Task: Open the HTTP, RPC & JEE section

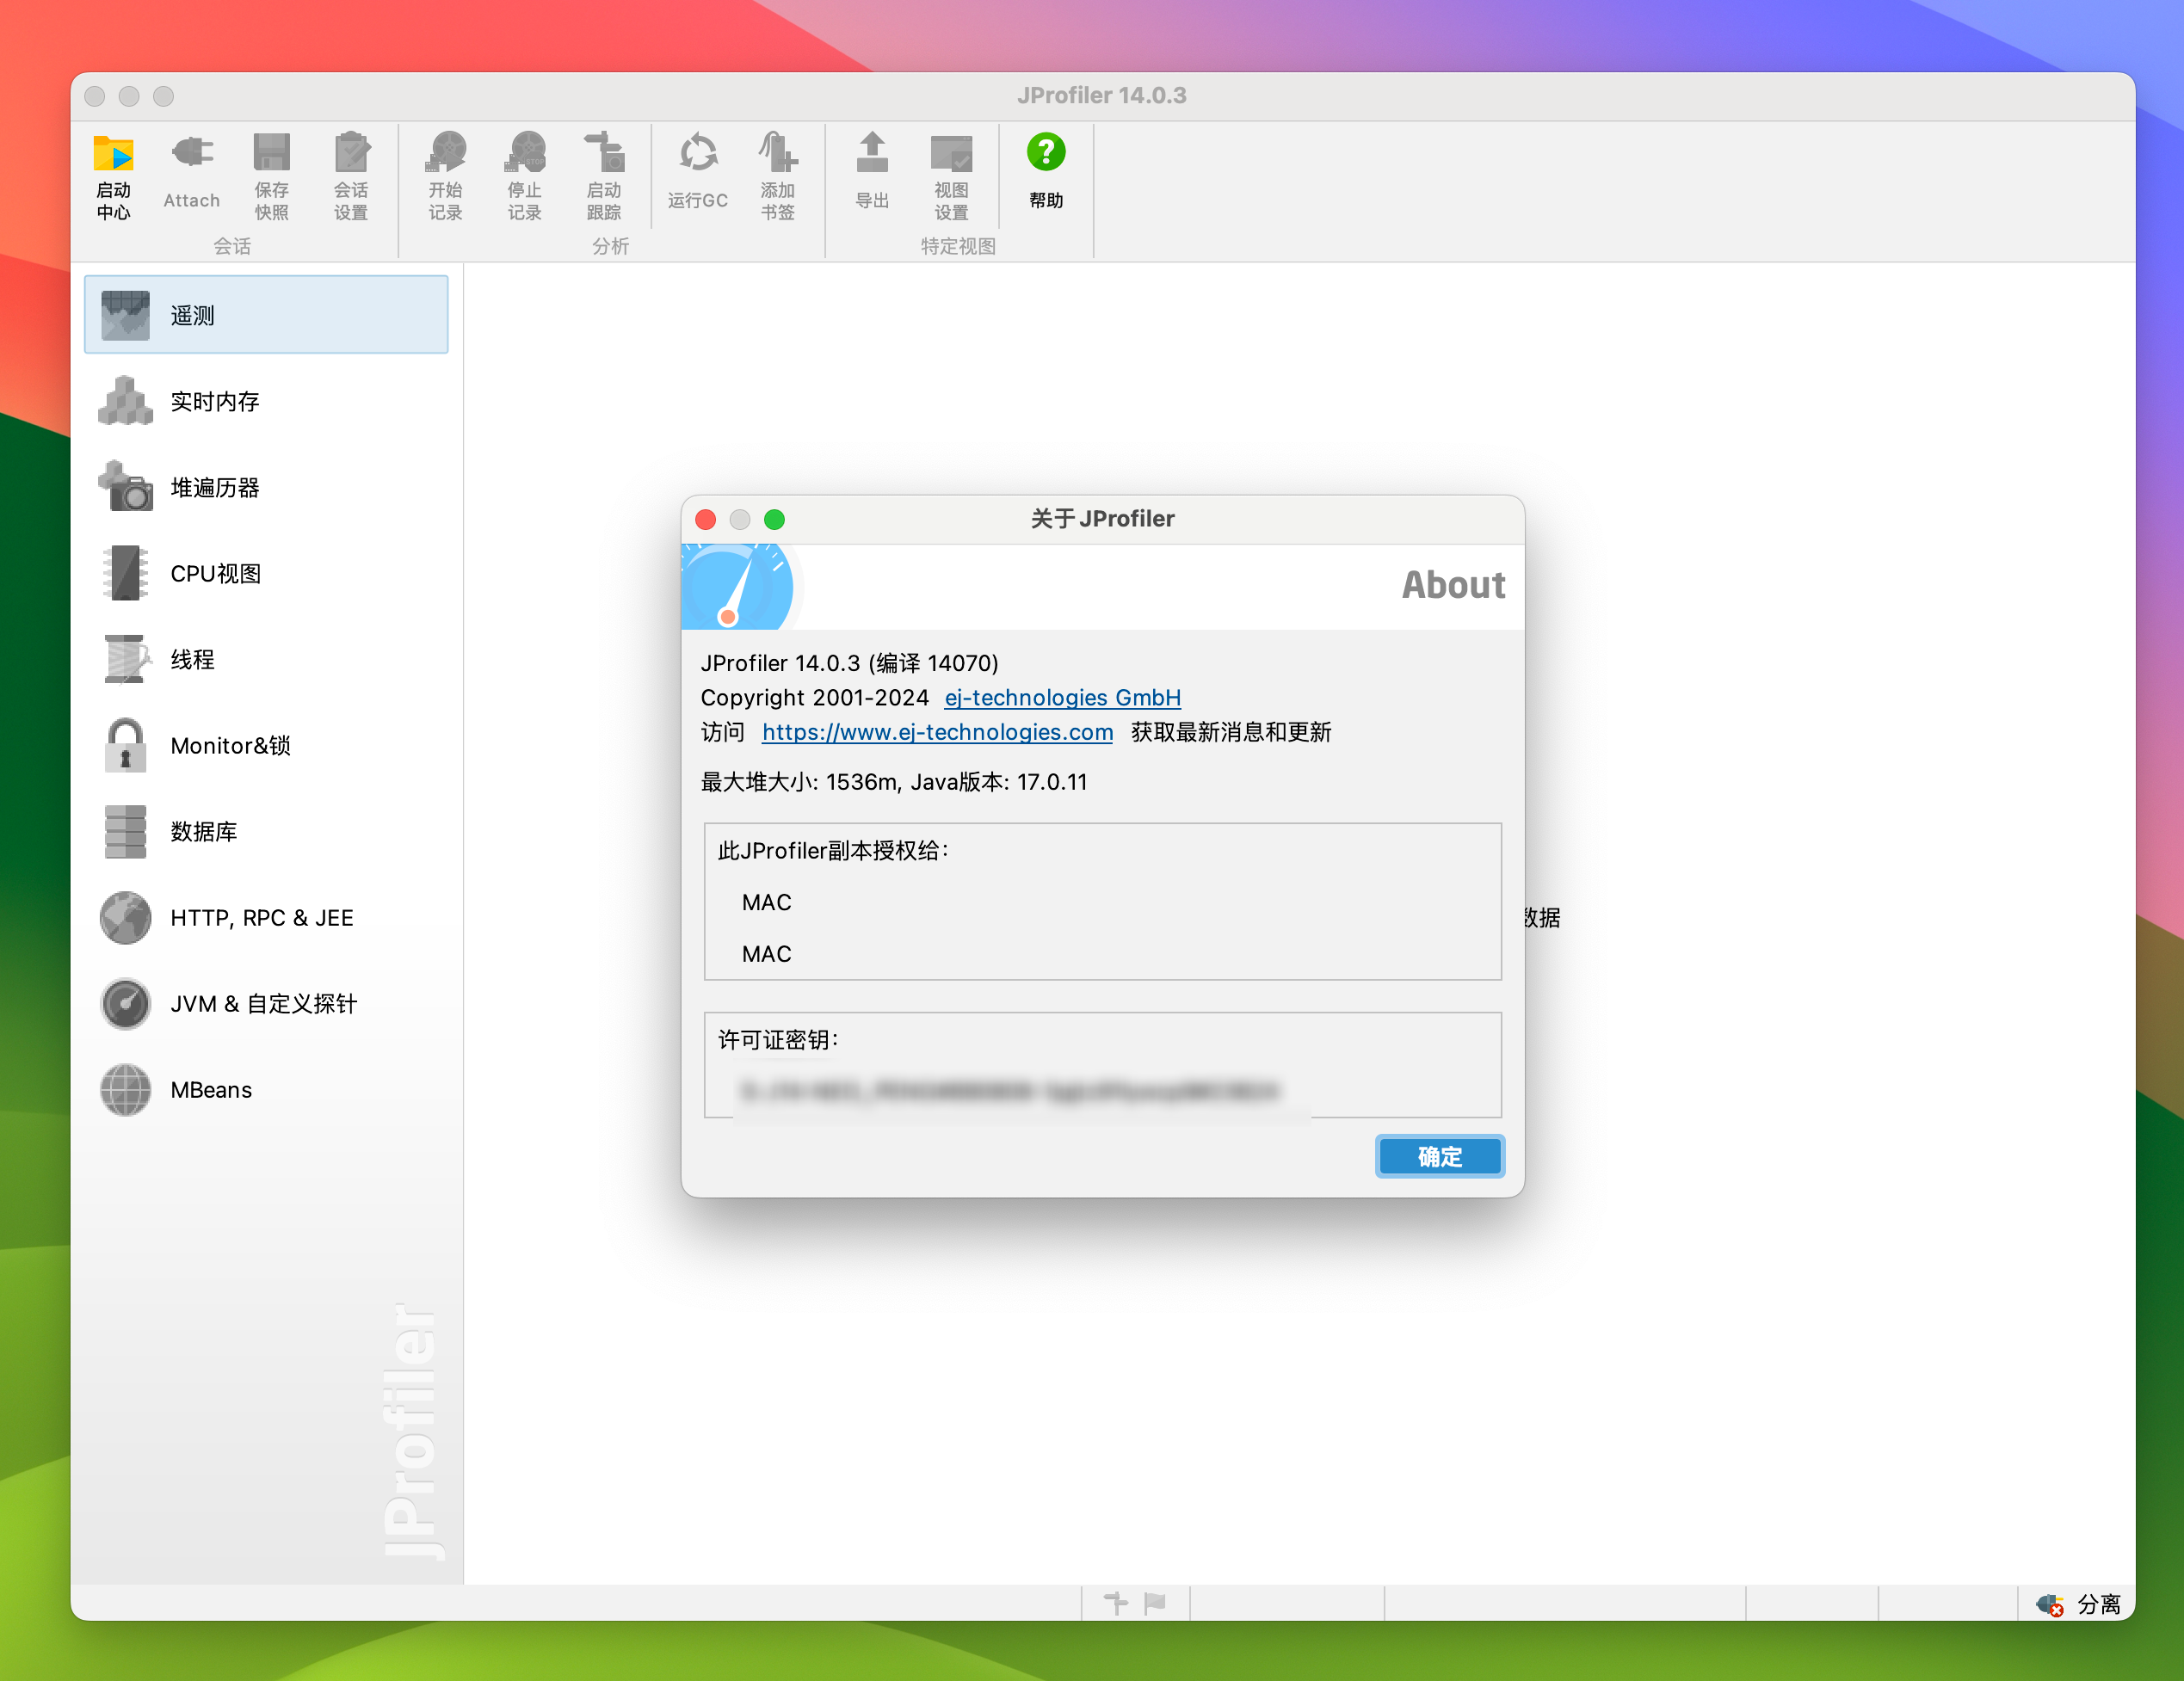Action: [266, 917]
